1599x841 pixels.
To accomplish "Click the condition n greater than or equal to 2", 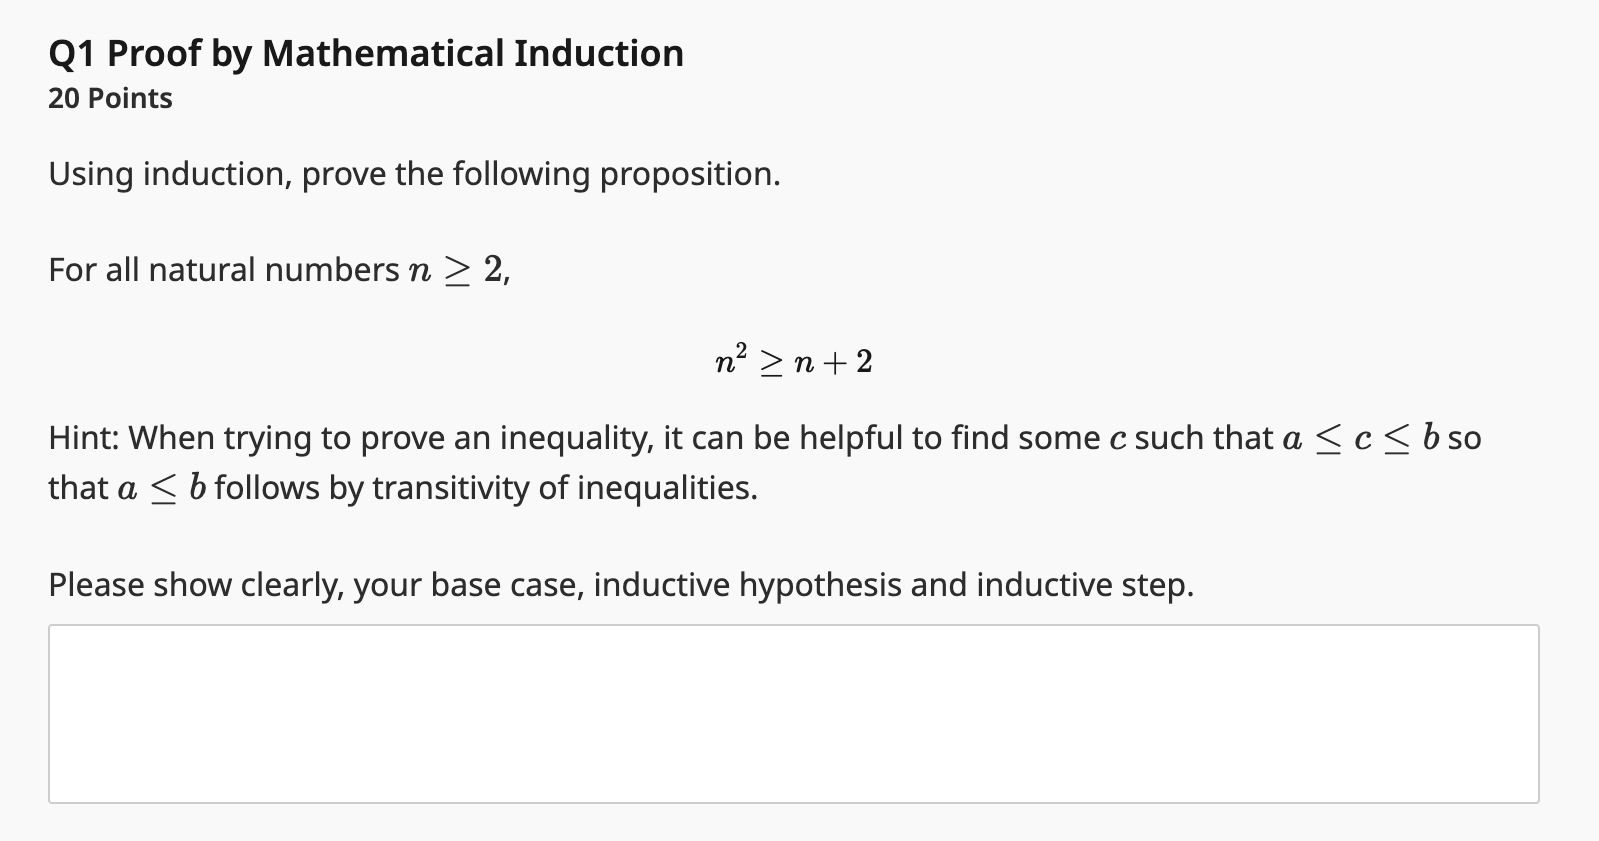I will (x=456, y=268).
